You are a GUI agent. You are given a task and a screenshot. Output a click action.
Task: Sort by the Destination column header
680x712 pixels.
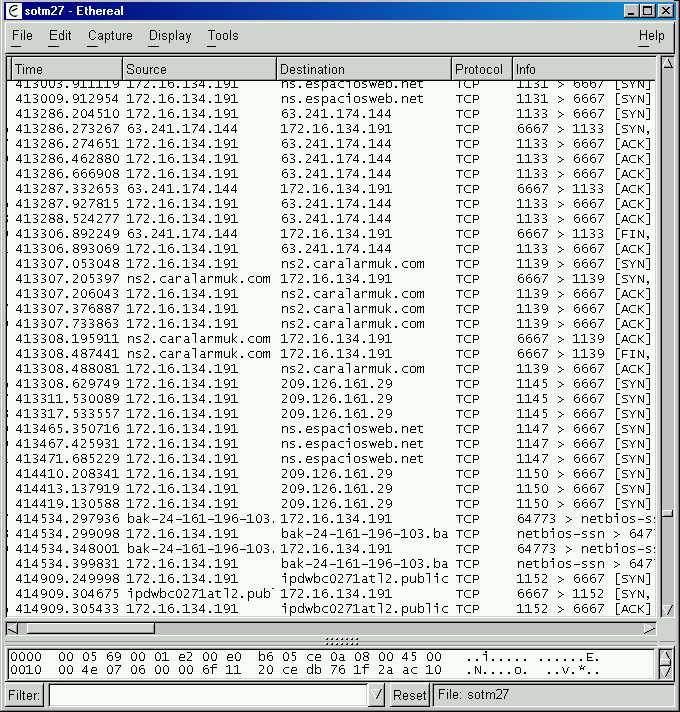click(x=364, y=69)
